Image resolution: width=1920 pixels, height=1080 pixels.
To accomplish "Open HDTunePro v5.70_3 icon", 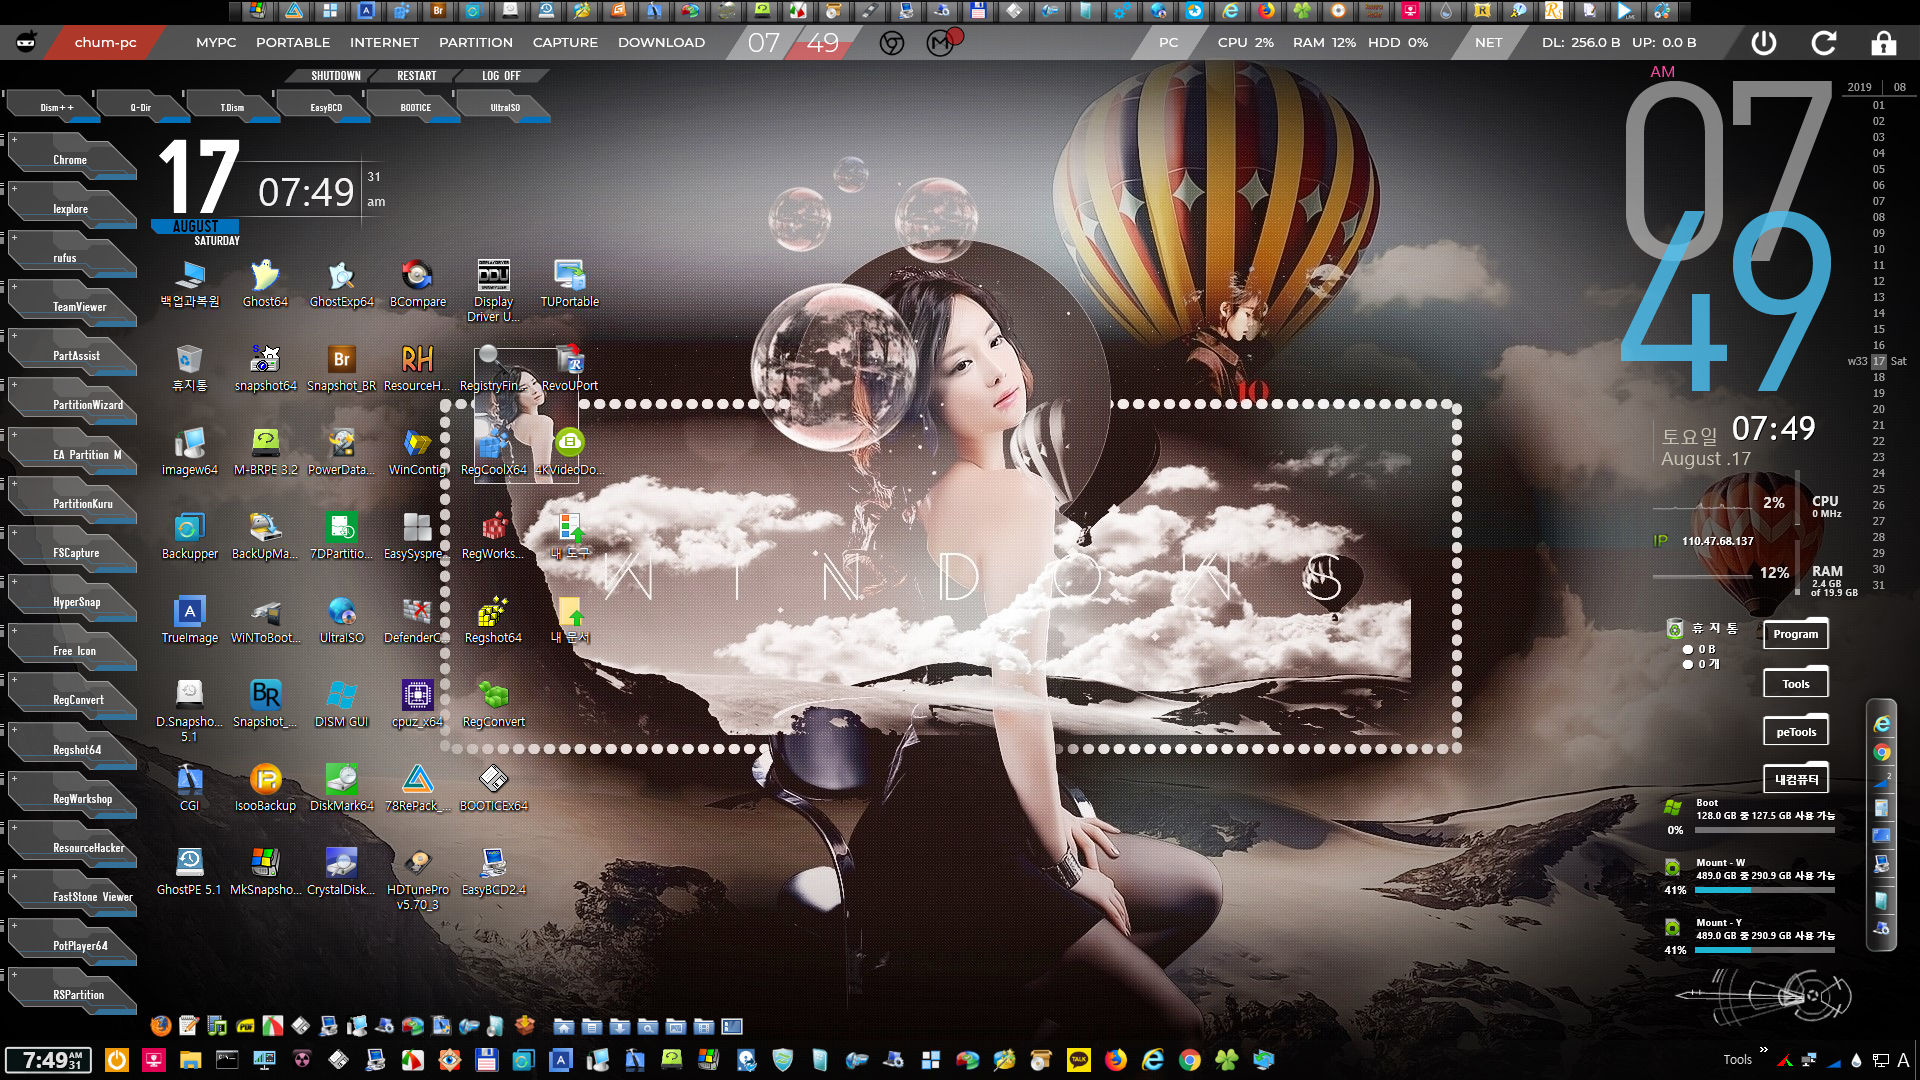I will pyautogui.click(x=417, y=879).
